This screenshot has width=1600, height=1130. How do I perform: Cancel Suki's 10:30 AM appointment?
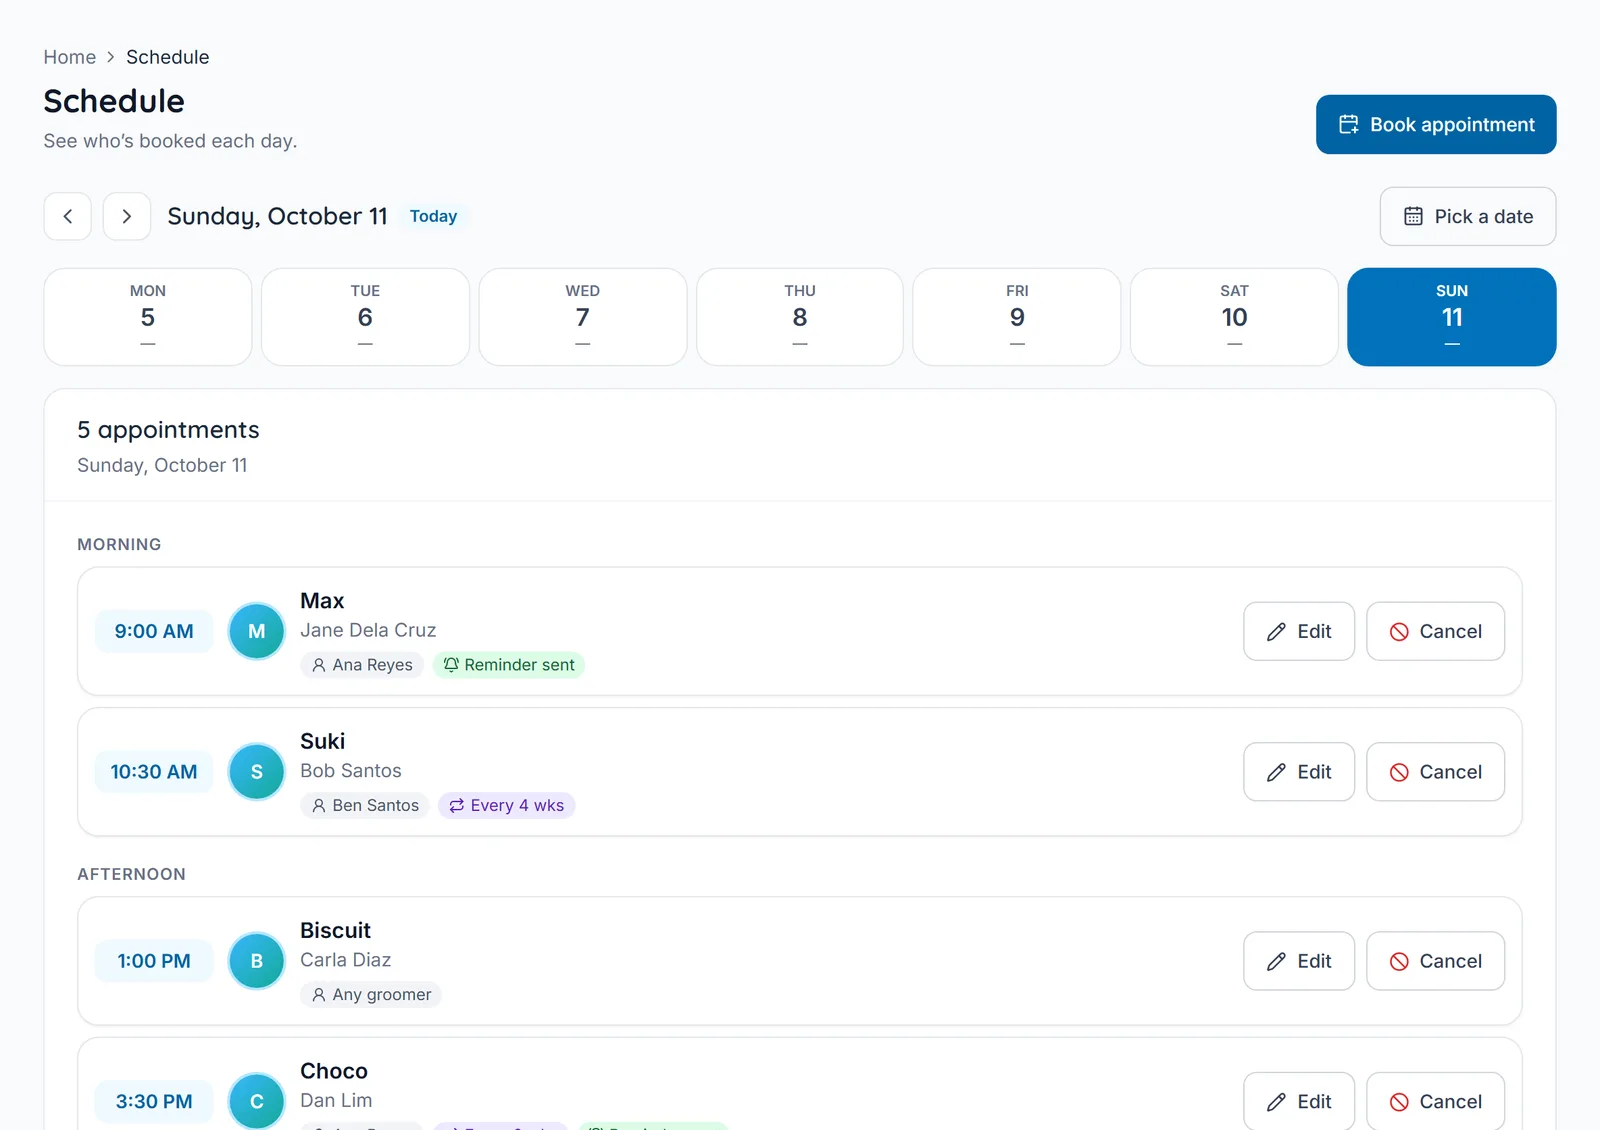click(1435, 772)
